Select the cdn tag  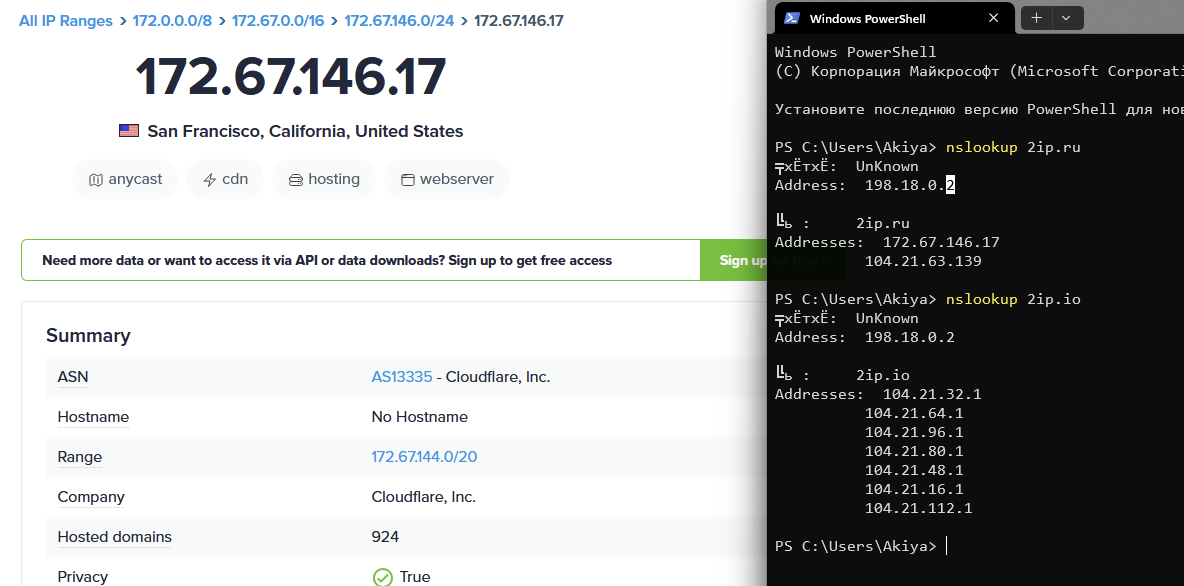tap(225, 179)
